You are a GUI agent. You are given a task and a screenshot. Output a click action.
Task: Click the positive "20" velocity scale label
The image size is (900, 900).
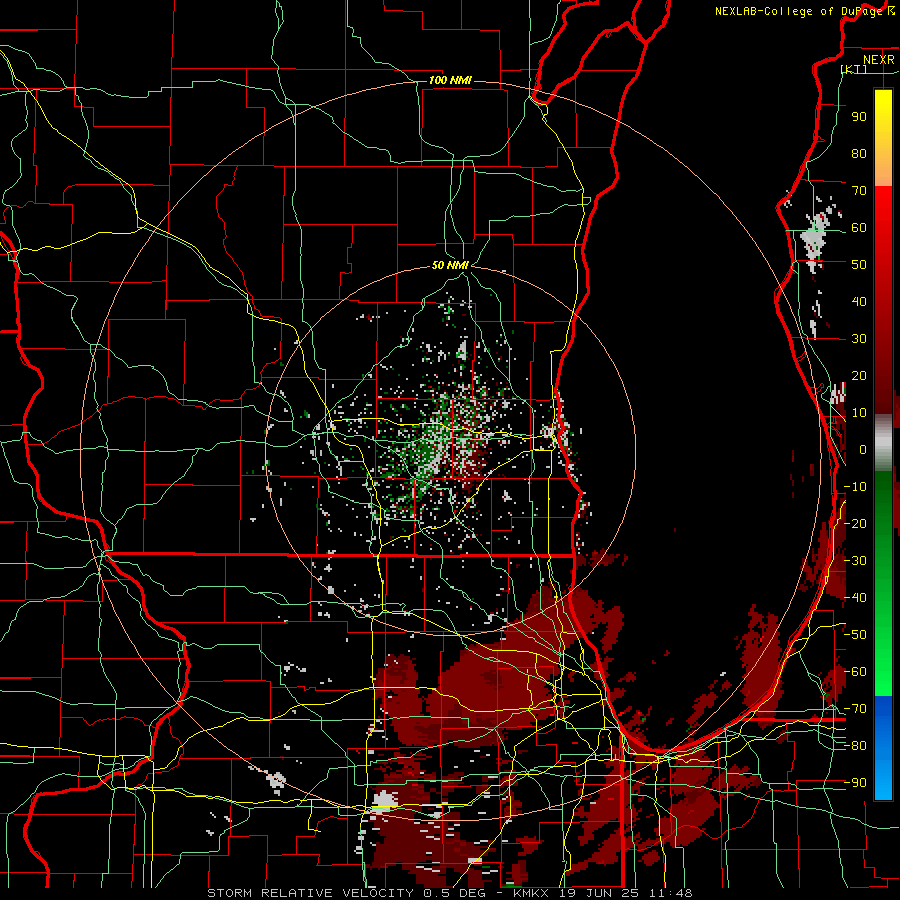point(859,375)
